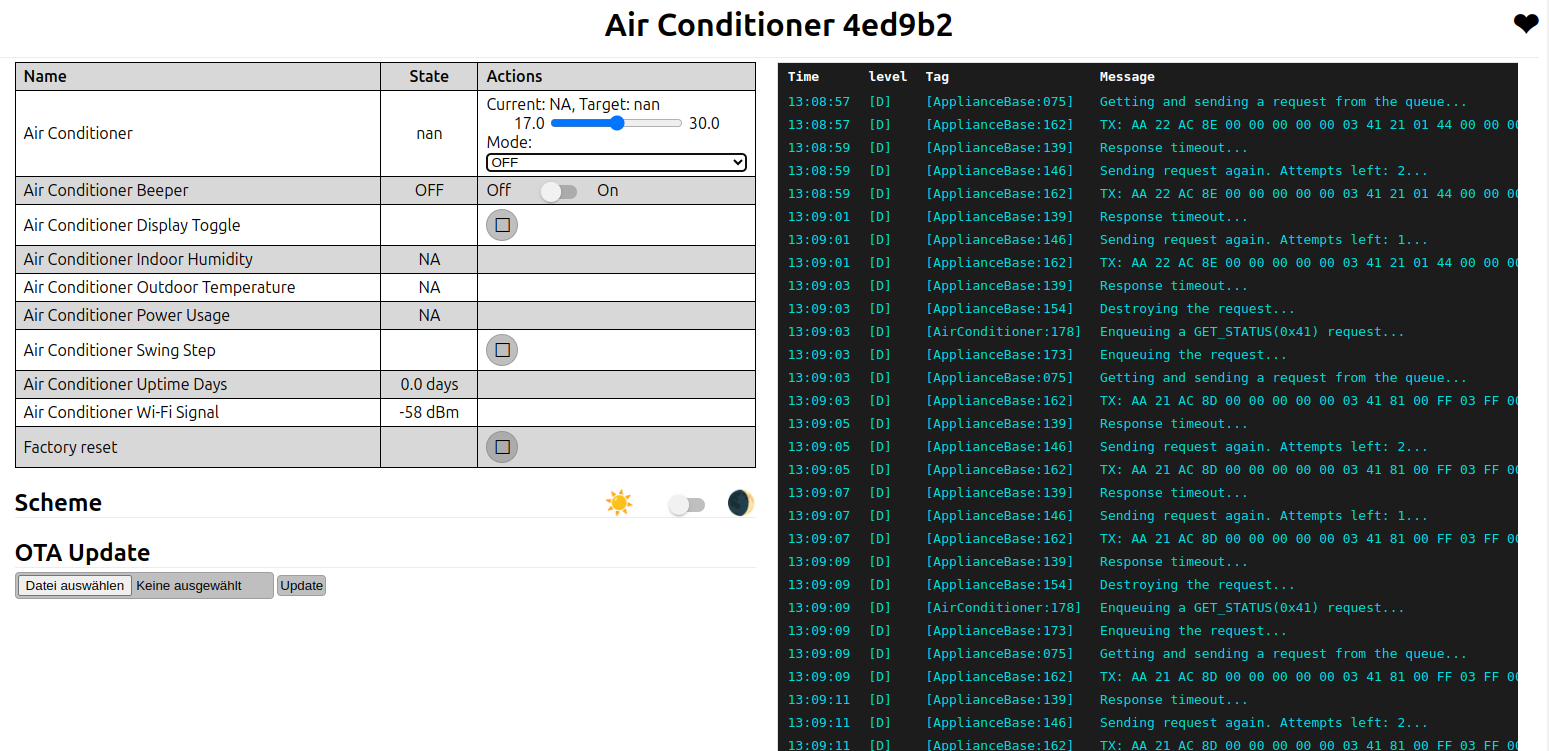
Task: Click the 30.0 slider maximum label
Action: coord(704,124)
